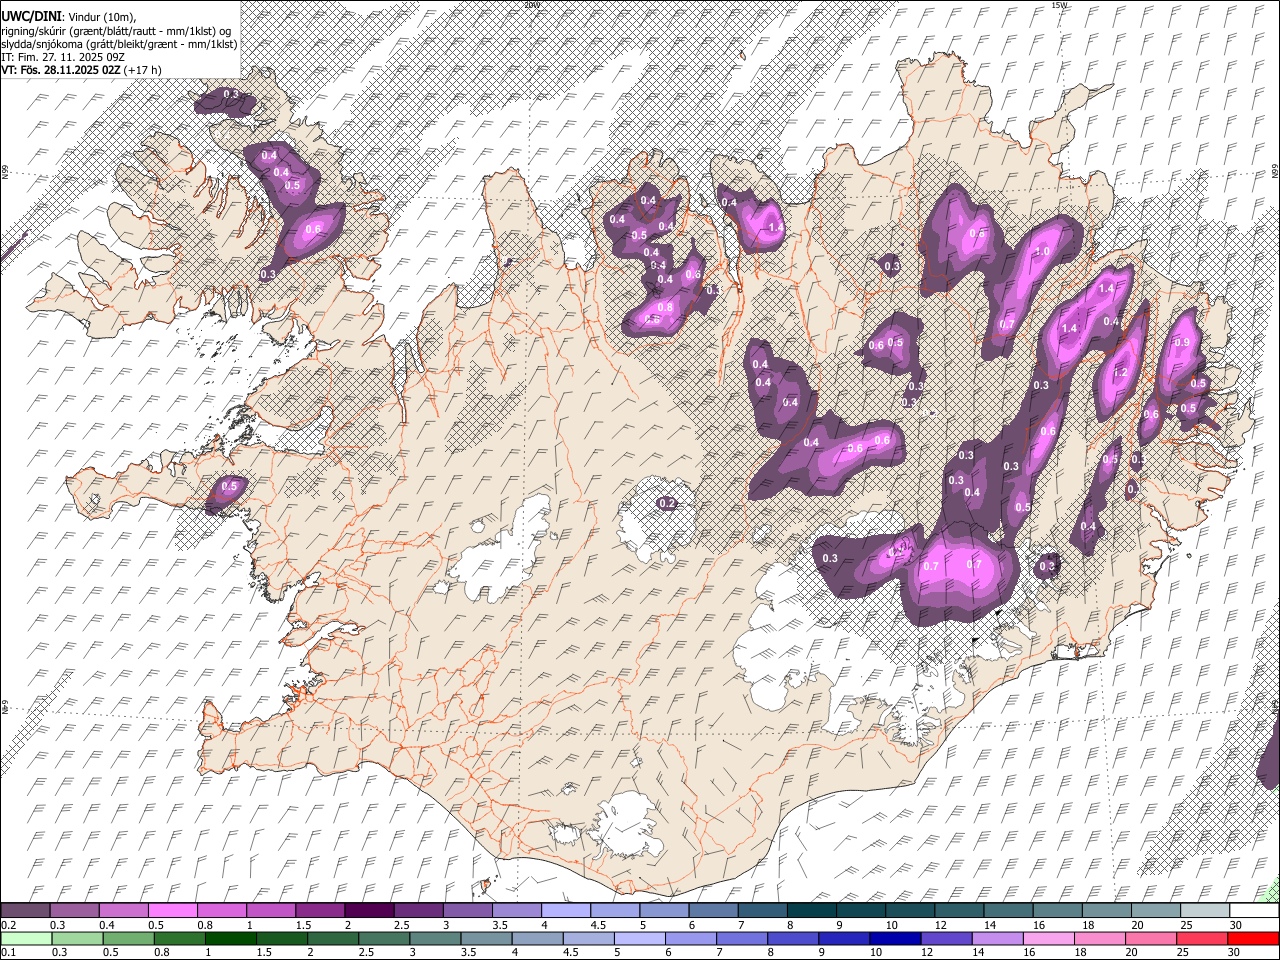Click the '1.2' precipitation value on the map
1280x960 pixels.
1120,372
